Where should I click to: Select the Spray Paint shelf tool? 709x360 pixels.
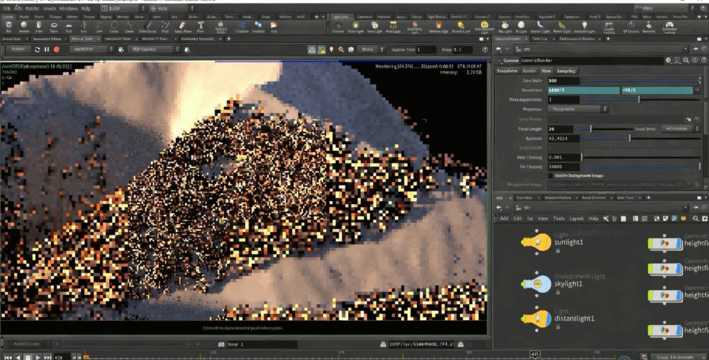182,27
